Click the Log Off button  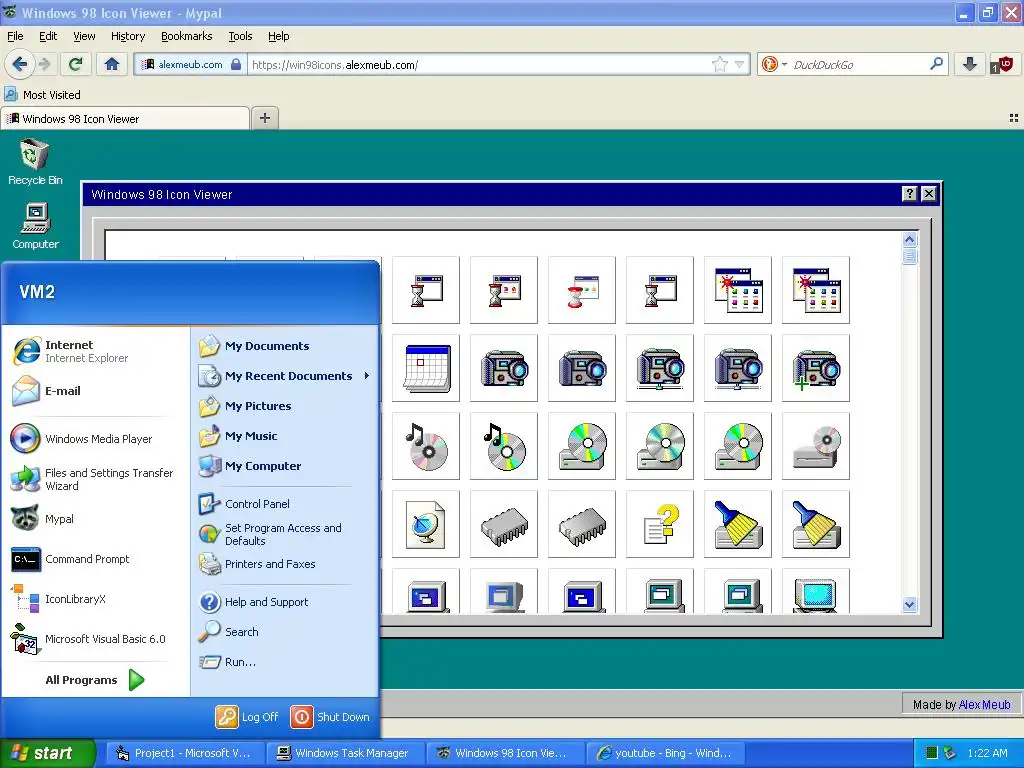[247, 716]
